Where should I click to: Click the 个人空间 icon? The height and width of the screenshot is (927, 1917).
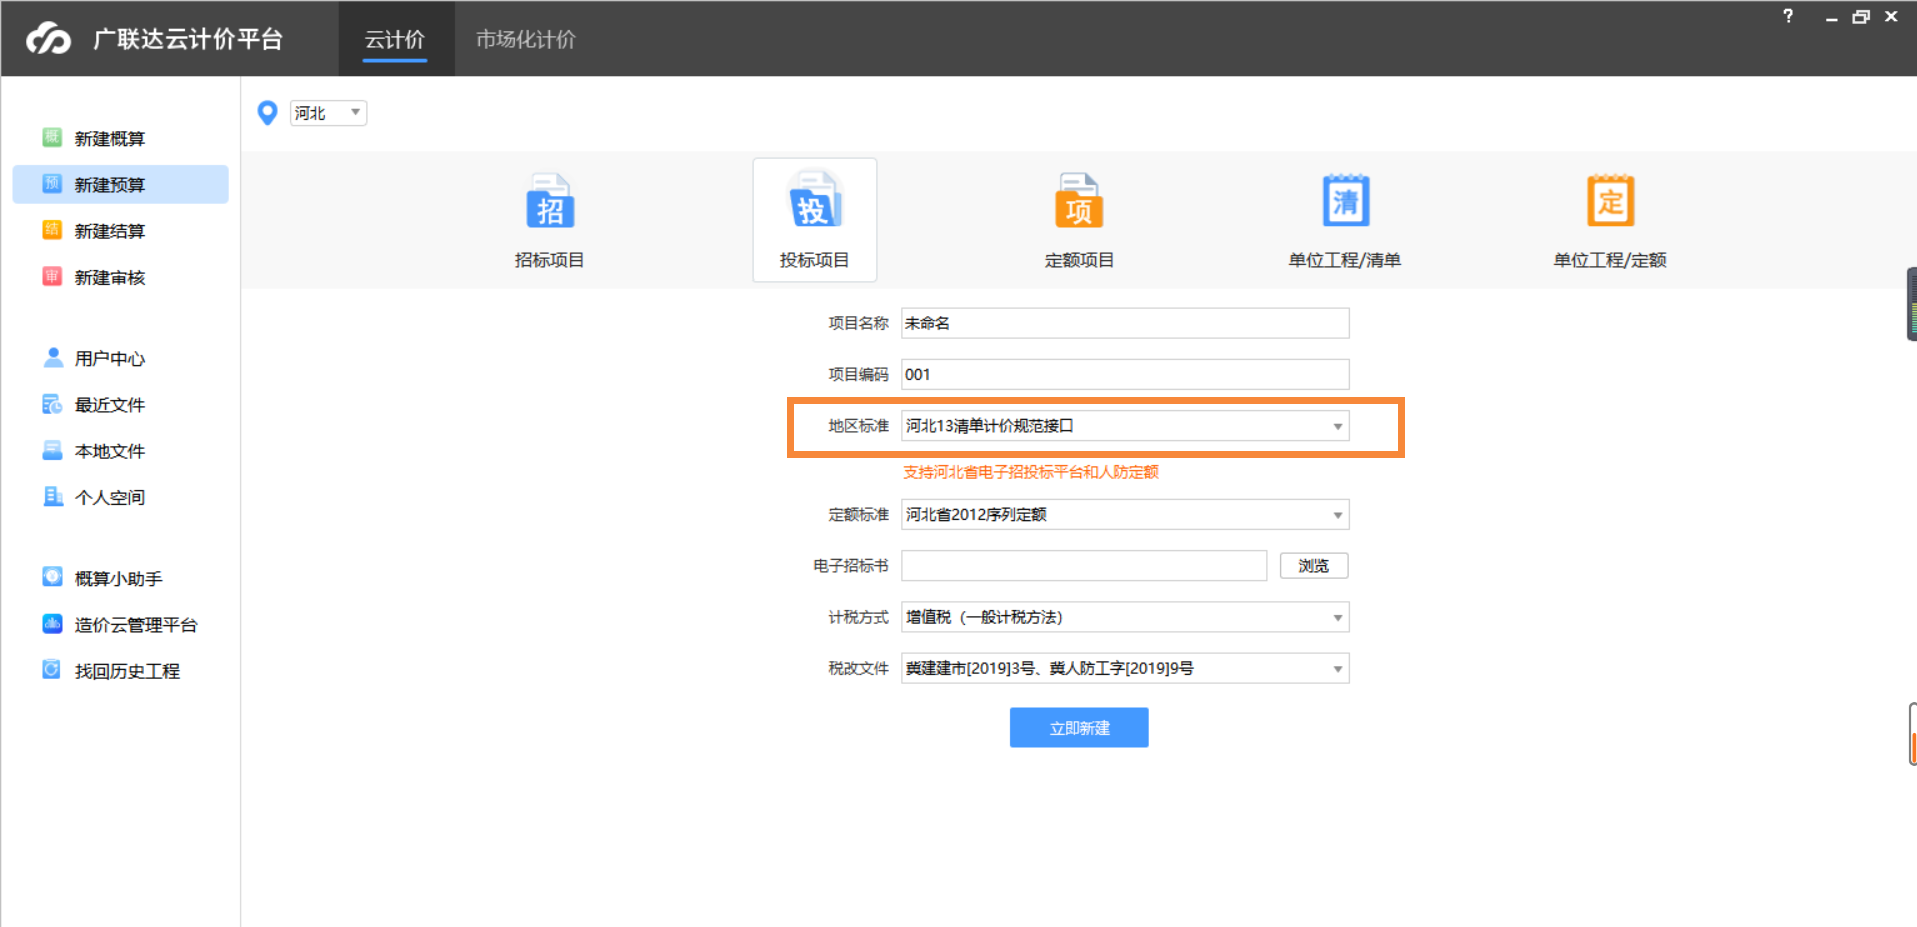click(x=53, y=496)
